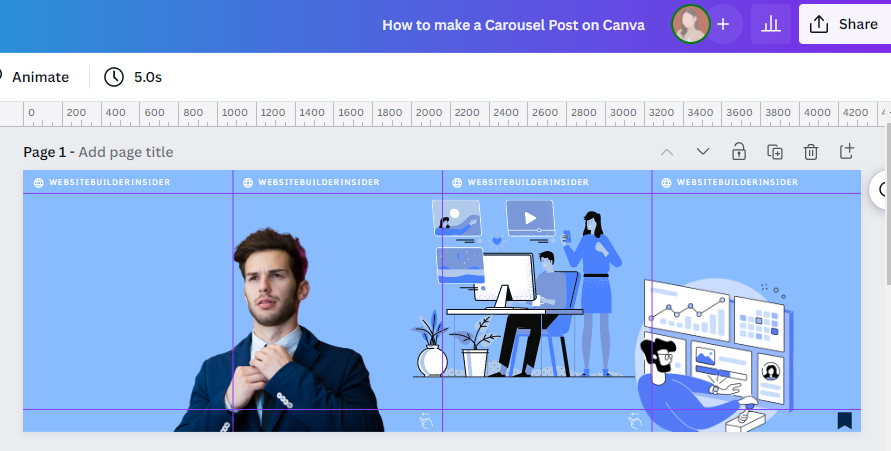
Task: Duplicate page with the copy icon
Action: coord(775,152)
